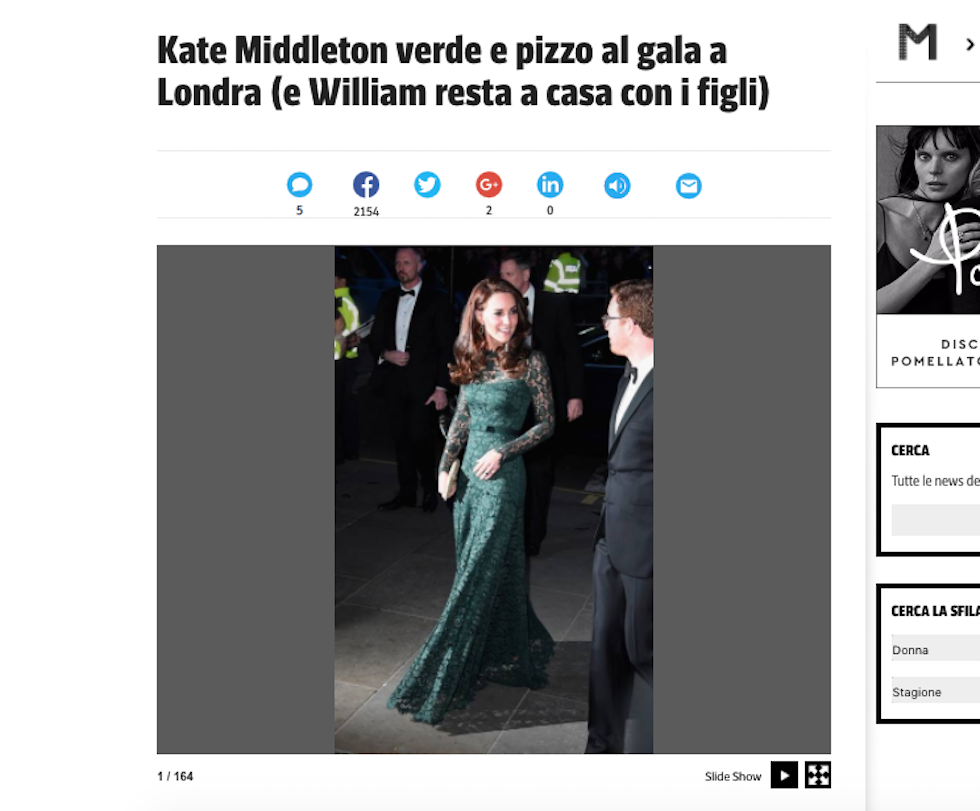
Task: Open fullscreen gallery view icon
Action: [x=818, y=775]
